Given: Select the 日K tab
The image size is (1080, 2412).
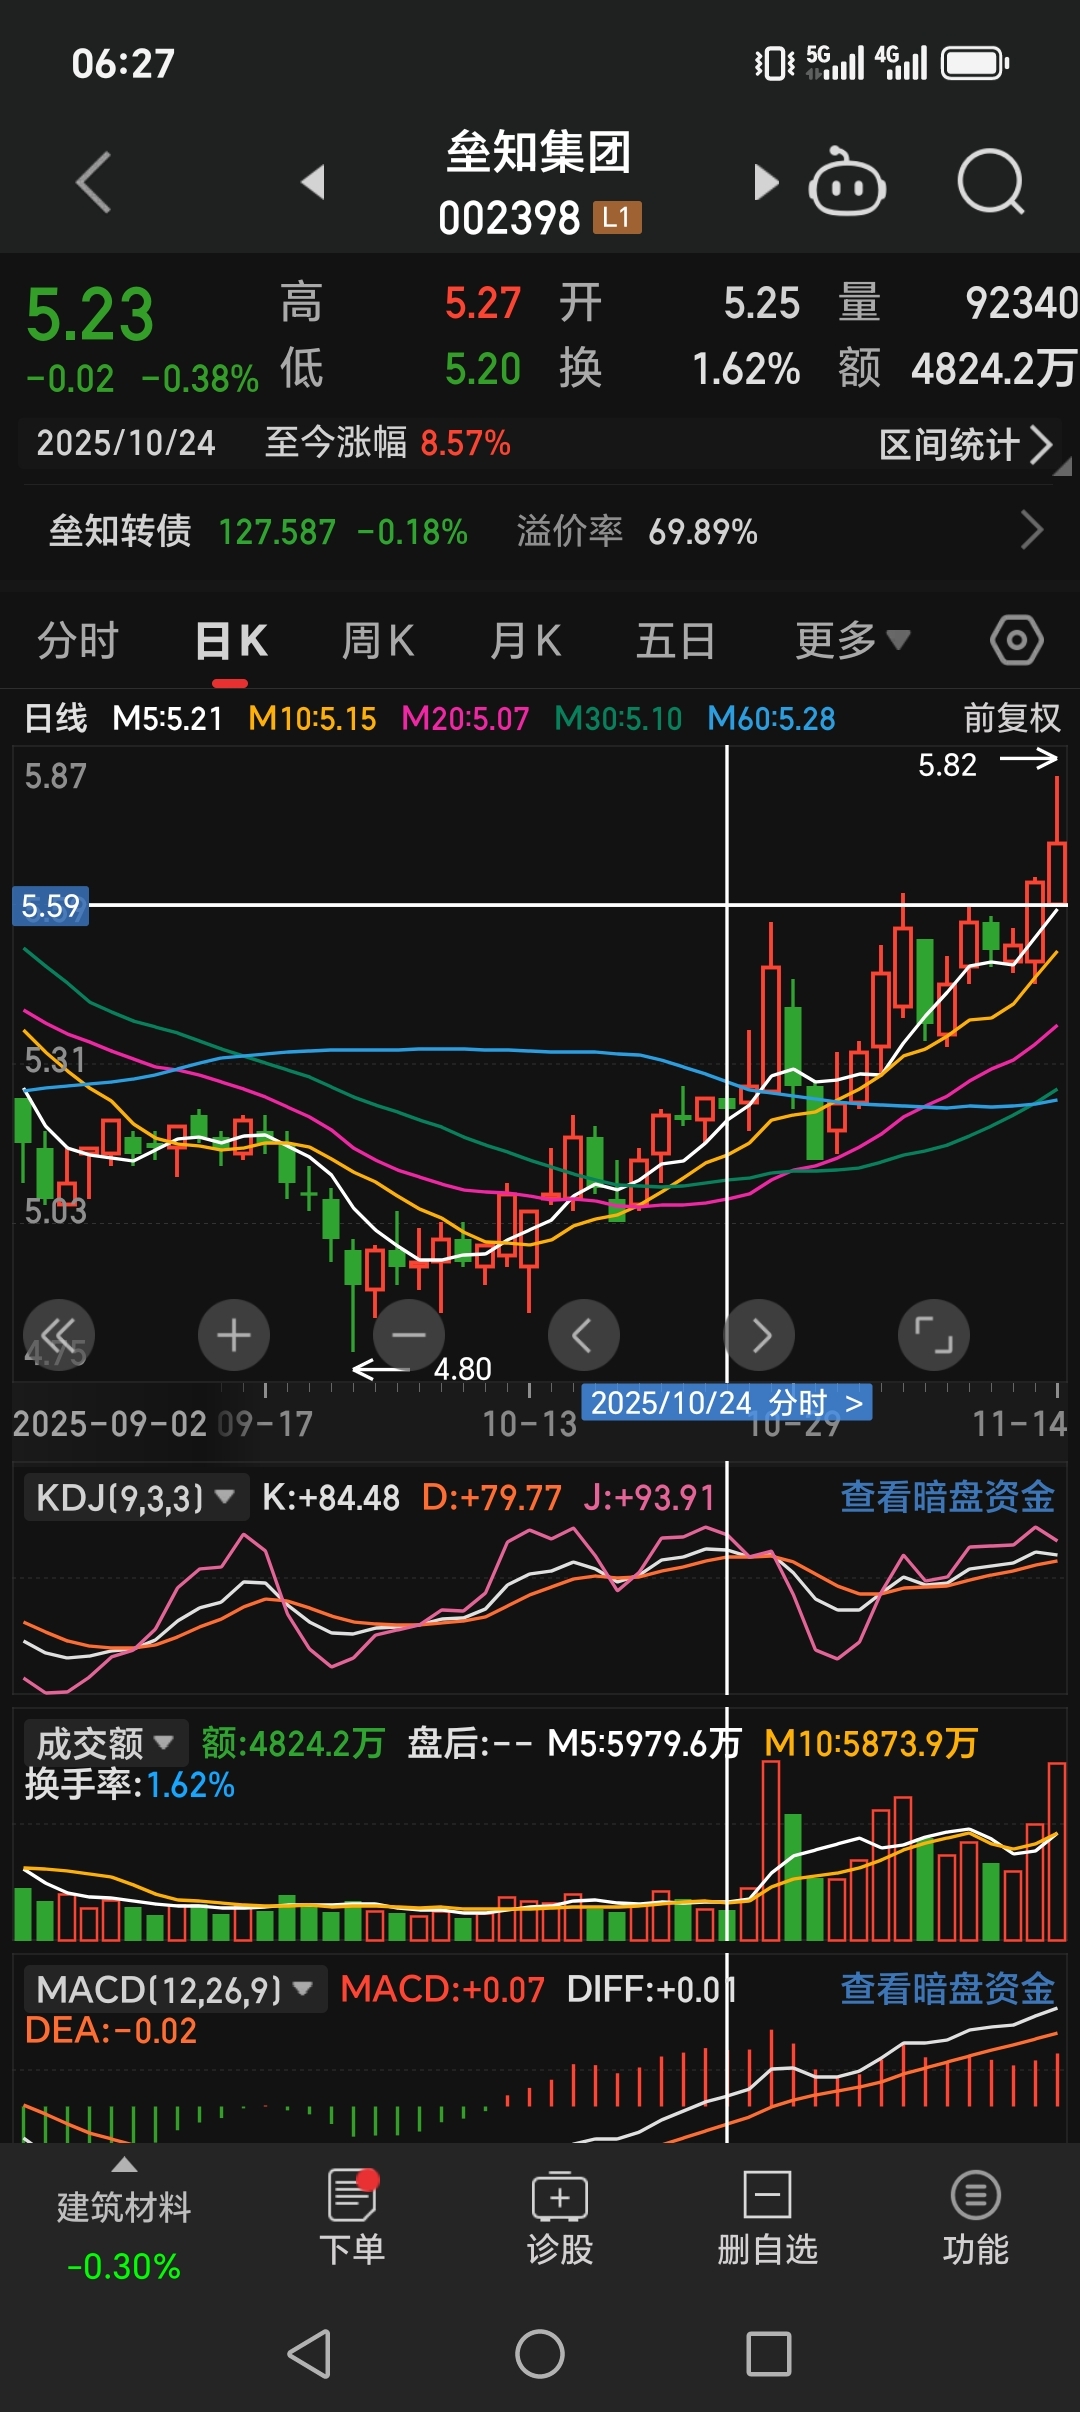Looking at the screenshot, I should [231, 640].
